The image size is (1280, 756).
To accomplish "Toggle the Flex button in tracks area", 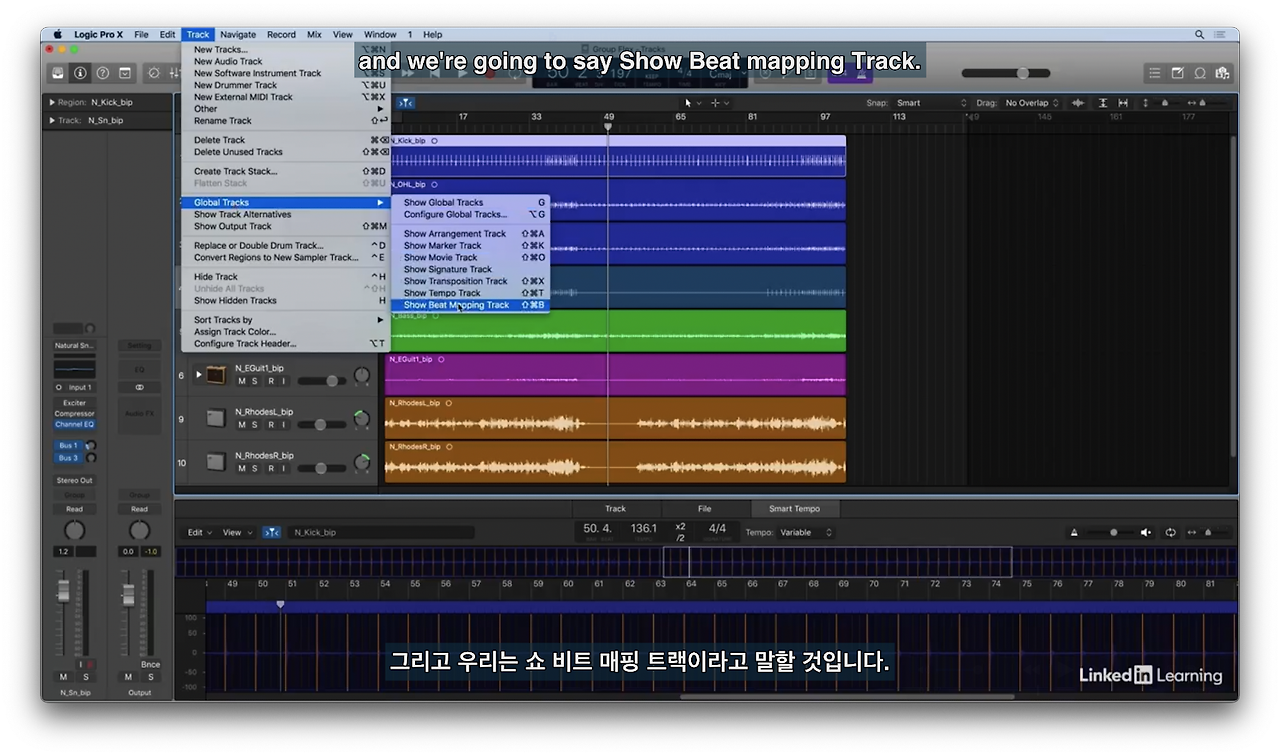I will [405, 103].
